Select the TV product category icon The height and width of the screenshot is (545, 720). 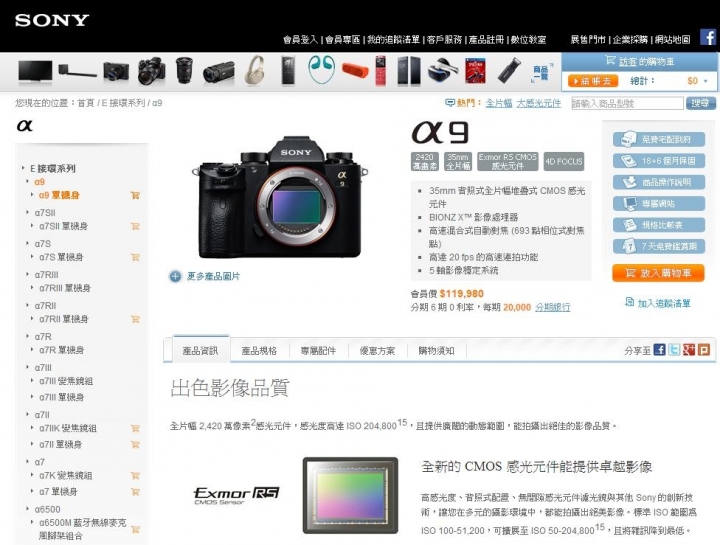35,72
